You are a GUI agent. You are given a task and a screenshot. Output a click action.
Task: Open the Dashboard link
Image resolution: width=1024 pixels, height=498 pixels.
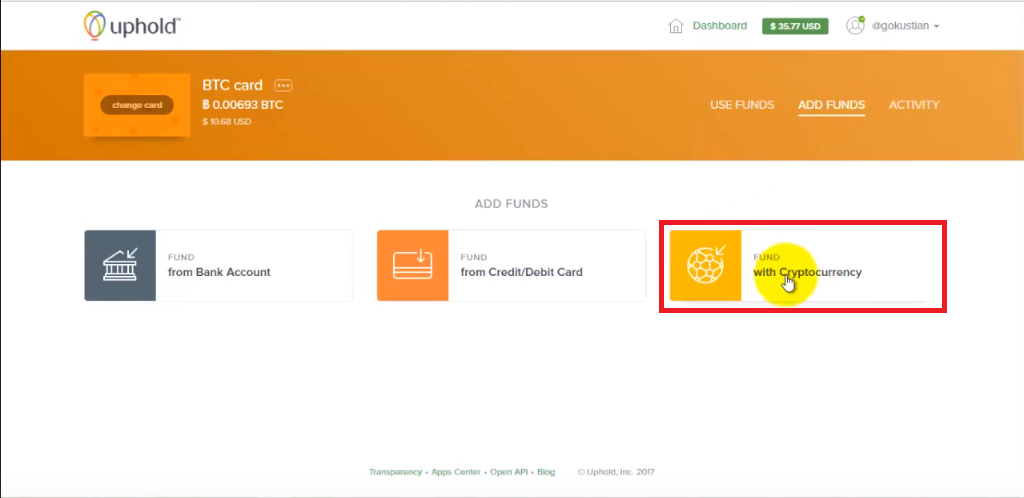(720, 26)
